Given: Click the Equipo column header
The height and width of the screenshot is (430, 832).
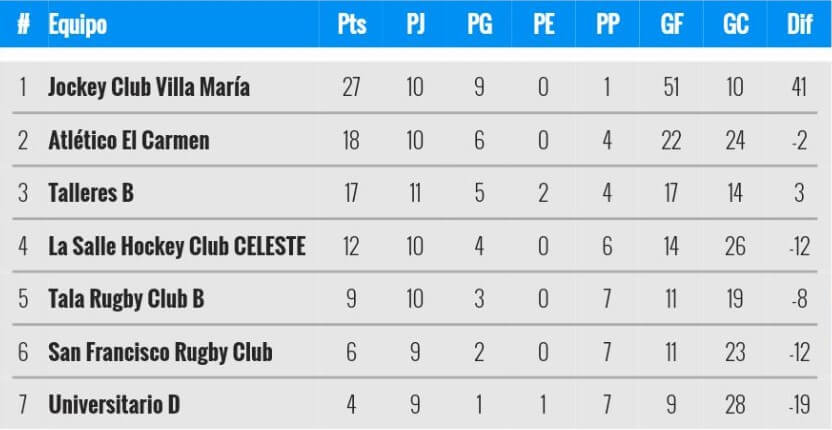Looking at the screenshot, I should [x=78, y=25].
